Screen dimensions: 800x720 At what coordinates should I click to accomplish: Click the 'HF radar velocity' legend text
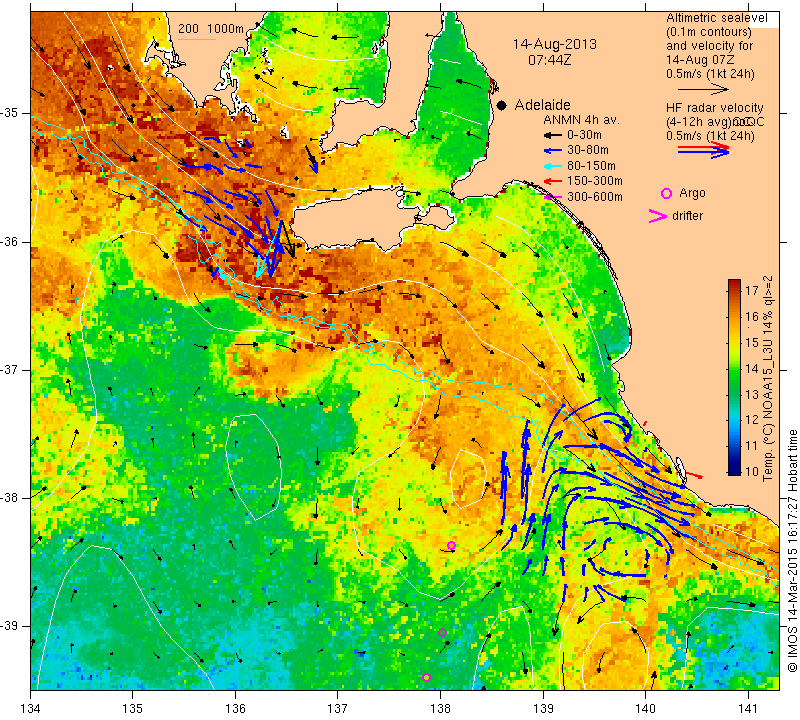[715, 108]
